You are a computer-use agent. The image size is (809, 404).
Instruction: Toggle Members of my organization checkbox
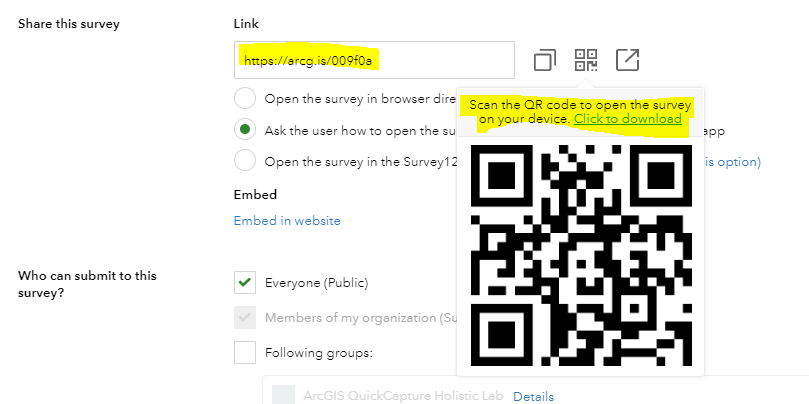(244, 318)
